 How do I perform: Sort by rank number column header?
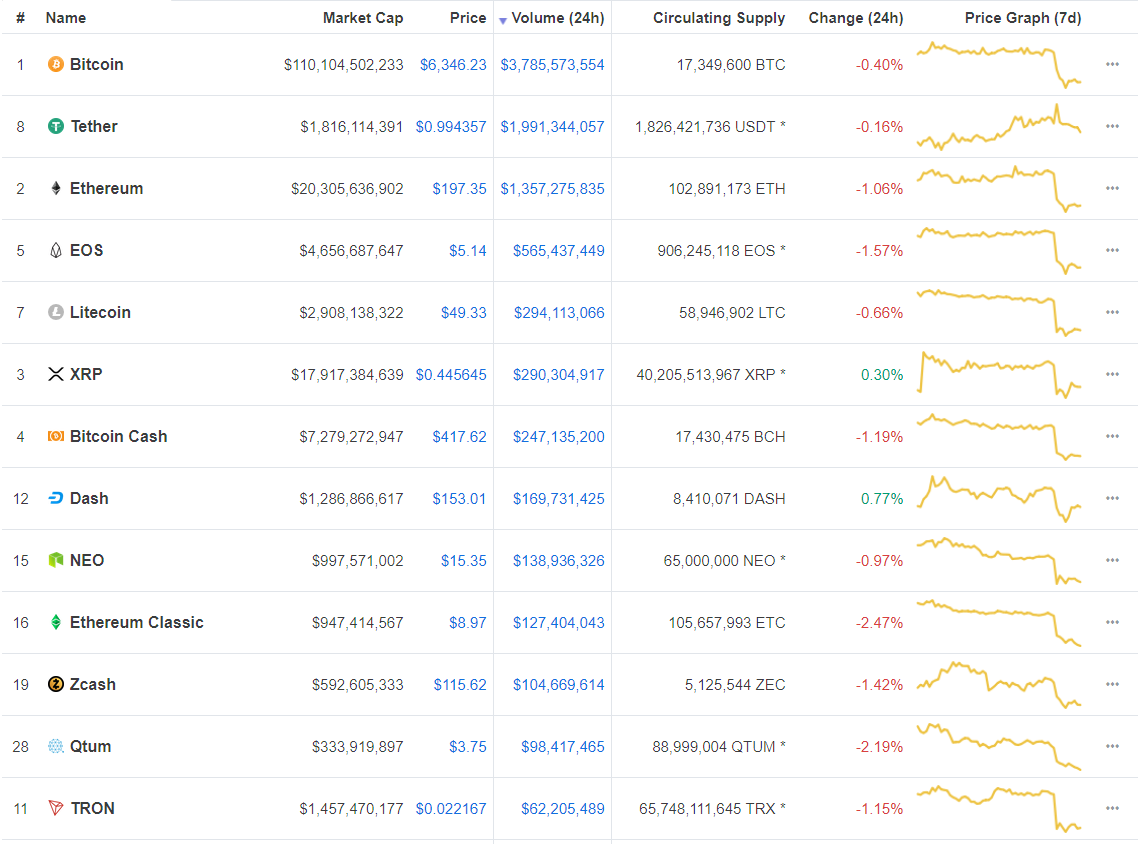tap(20, 18)
